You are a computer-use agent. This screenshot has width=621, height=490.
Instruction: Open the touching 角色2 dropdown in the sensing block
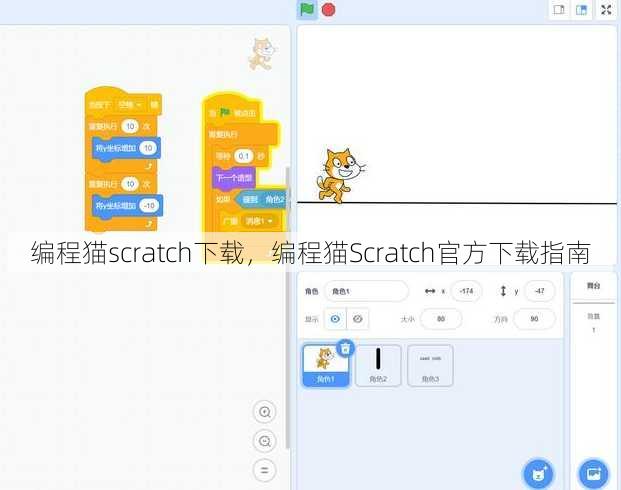coord(275,200)
